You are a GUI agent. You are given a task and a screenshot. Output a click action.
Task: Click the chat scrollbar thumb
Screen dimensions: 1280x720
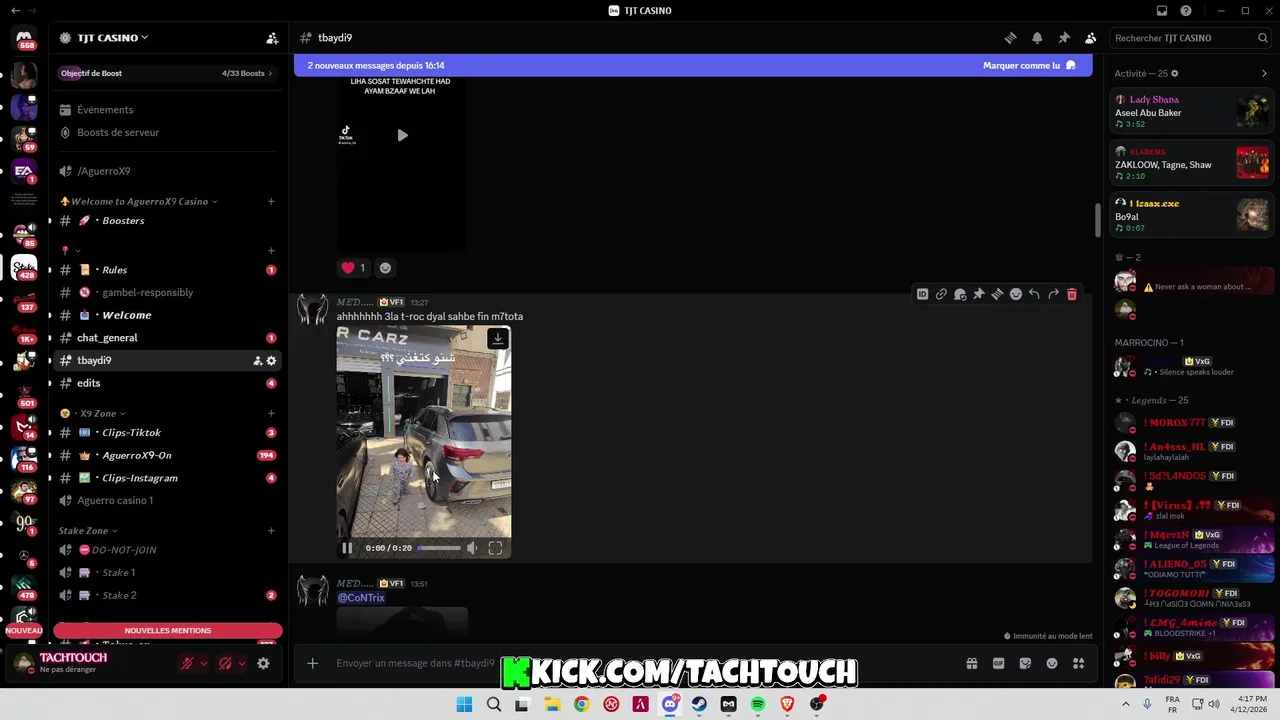point(1098,220)
